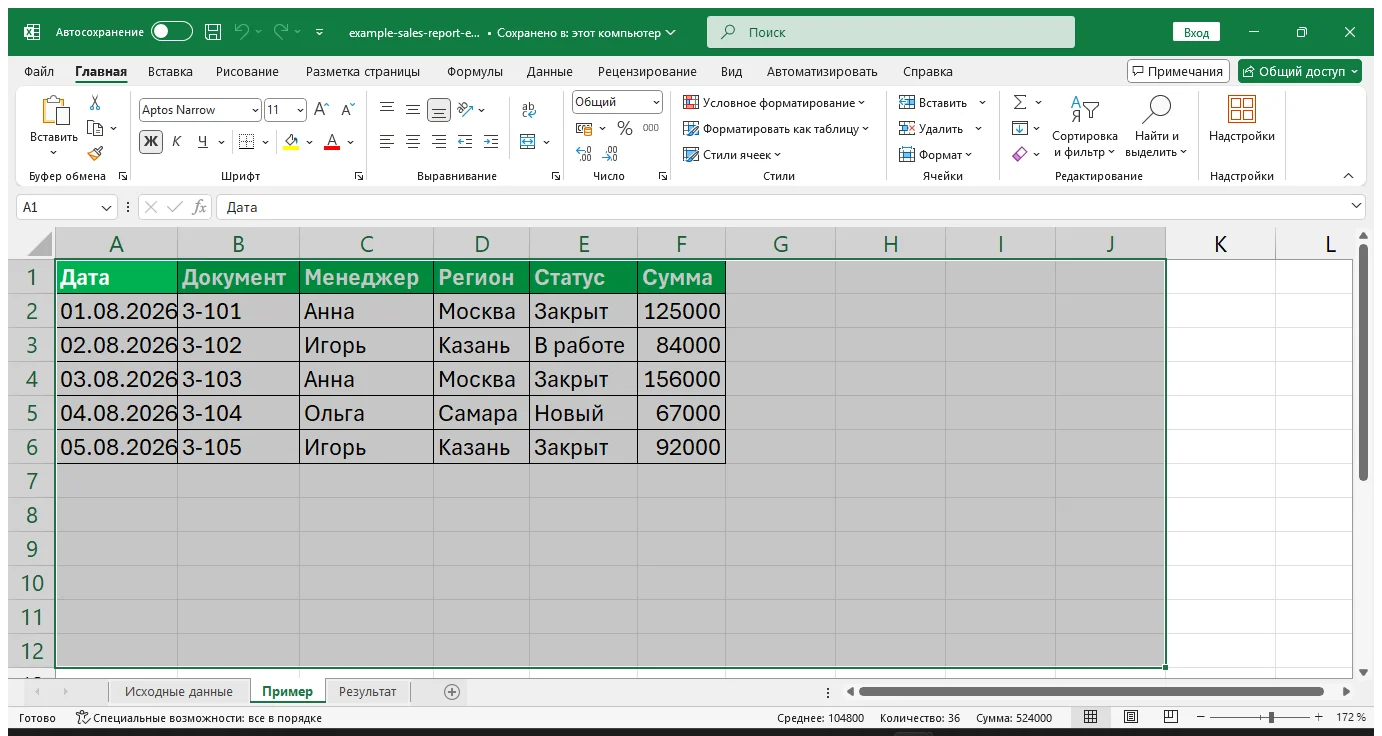Click the Merge and Center icon
Viewport: 1382px width, 736px height.
528,142
